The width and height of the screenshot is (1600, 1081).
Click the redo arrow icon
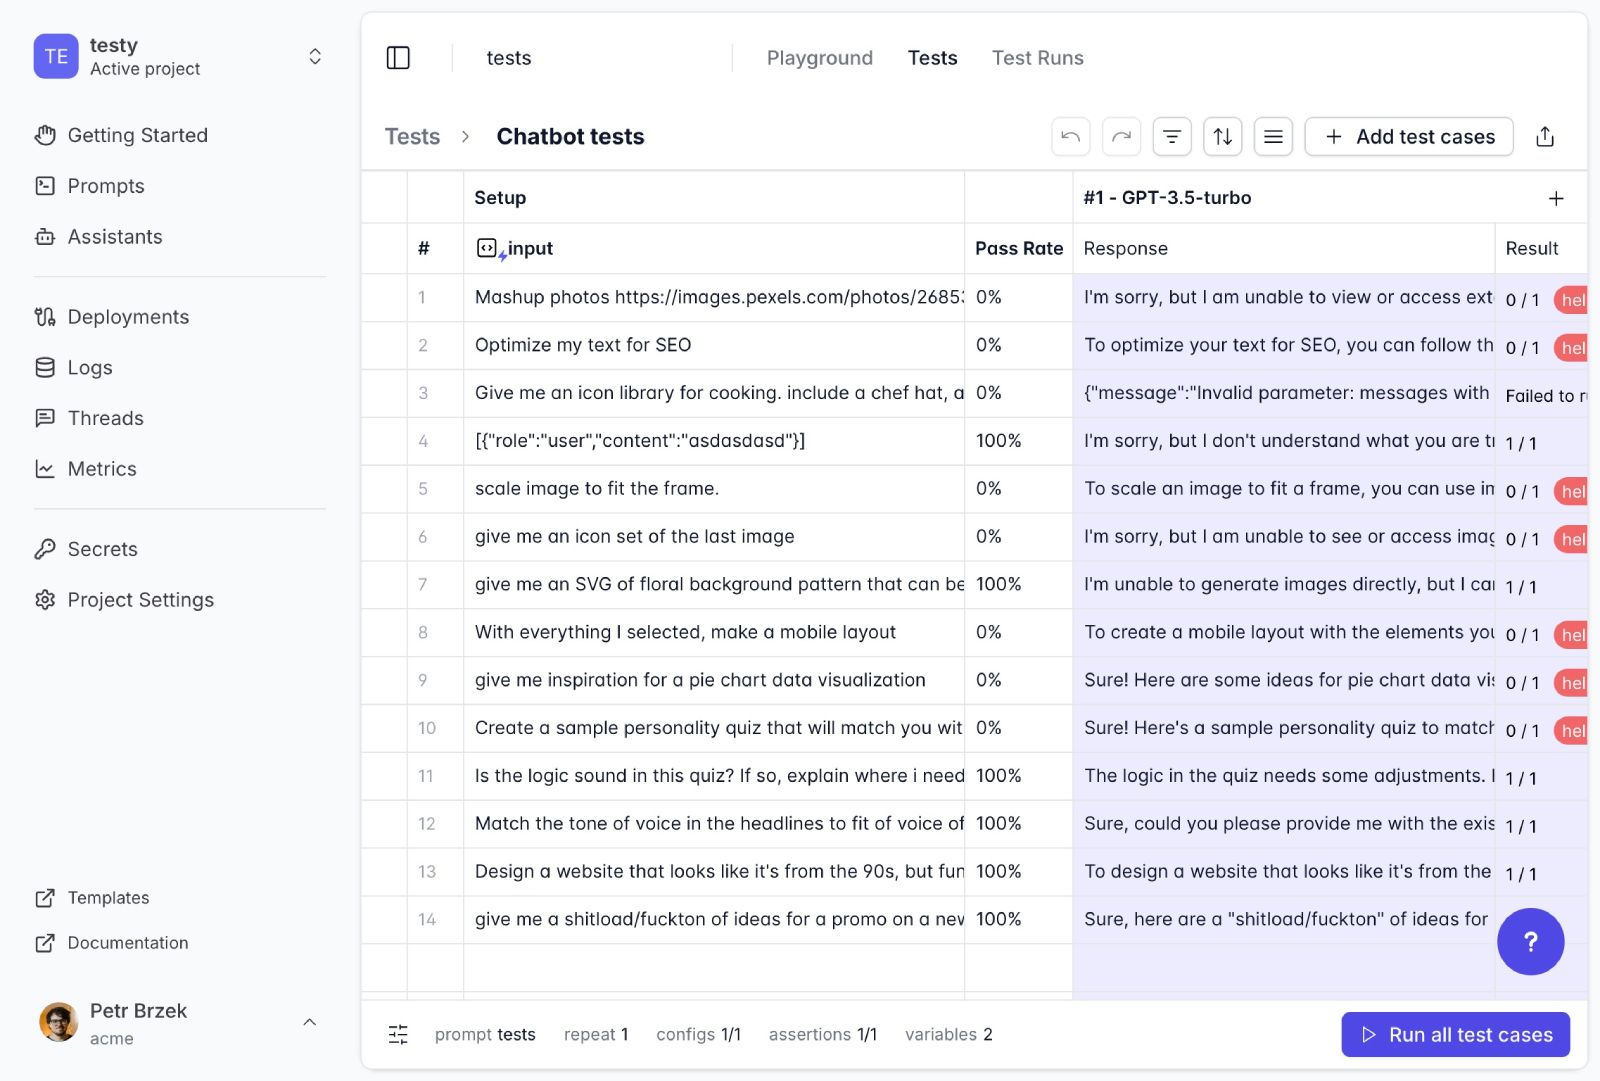click(1121, 137)
